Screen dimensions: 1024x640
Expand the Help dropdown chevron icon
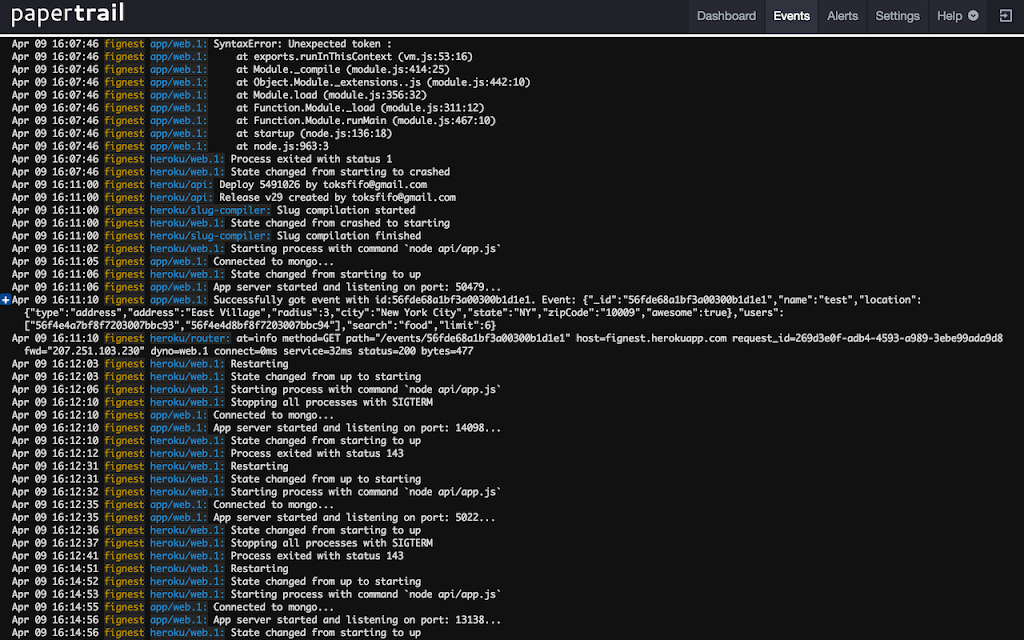point(973,16)
